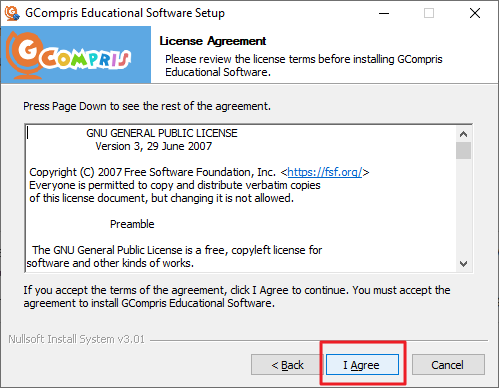
Task: Click the GCompris globe logo banner
Action: pyautogui.click(x=76, y=55)
